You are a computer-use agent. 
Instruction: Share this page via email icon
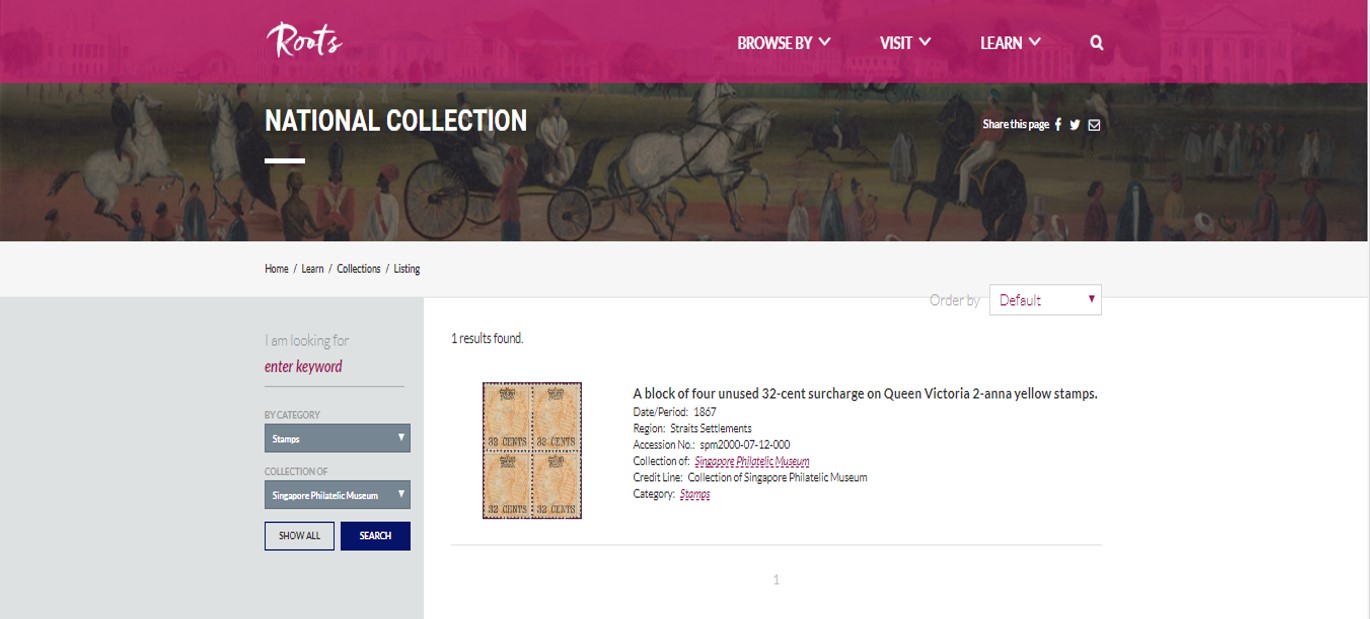1094,125
